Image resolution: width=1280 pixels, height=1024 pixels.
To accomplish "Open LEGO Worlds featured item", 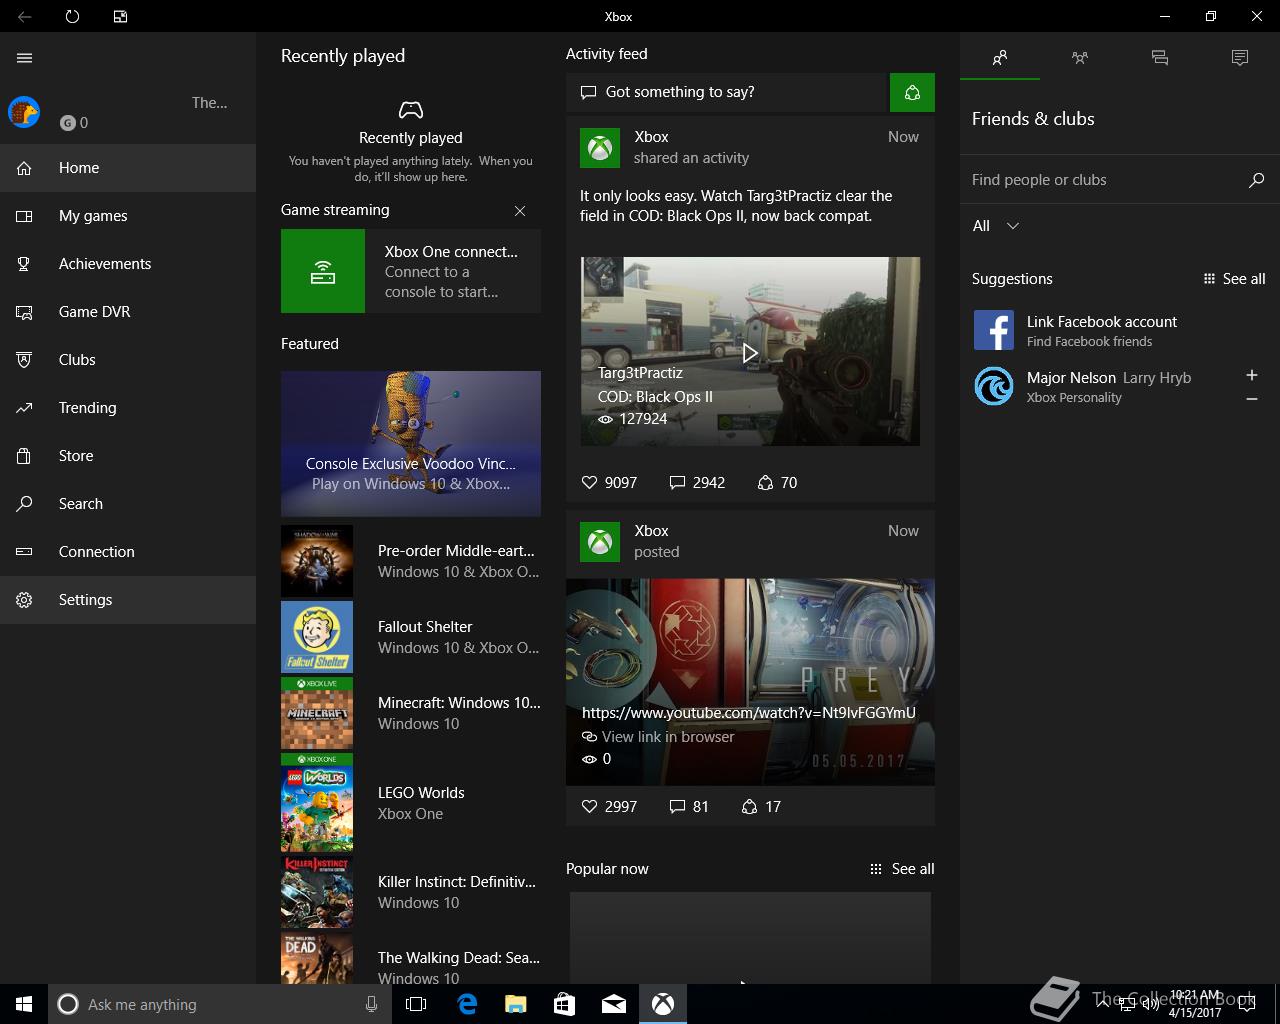I will click(x=411, y=803).
